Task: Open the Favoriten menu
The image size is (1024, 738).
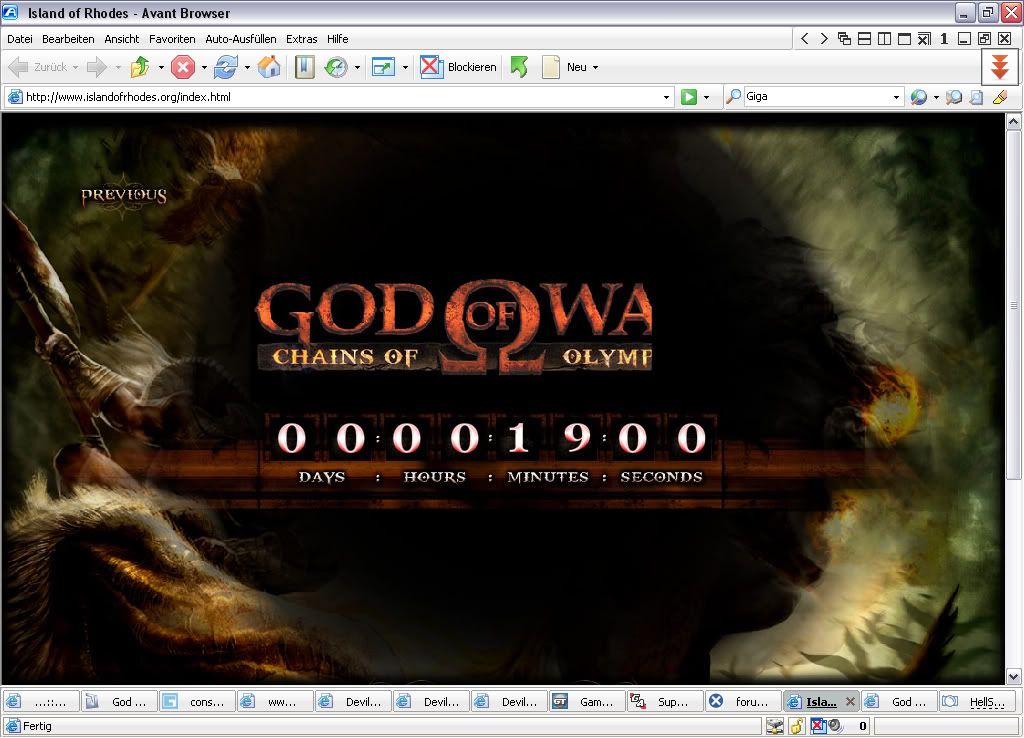Action: pyautogui.click(x=172, y=39)
